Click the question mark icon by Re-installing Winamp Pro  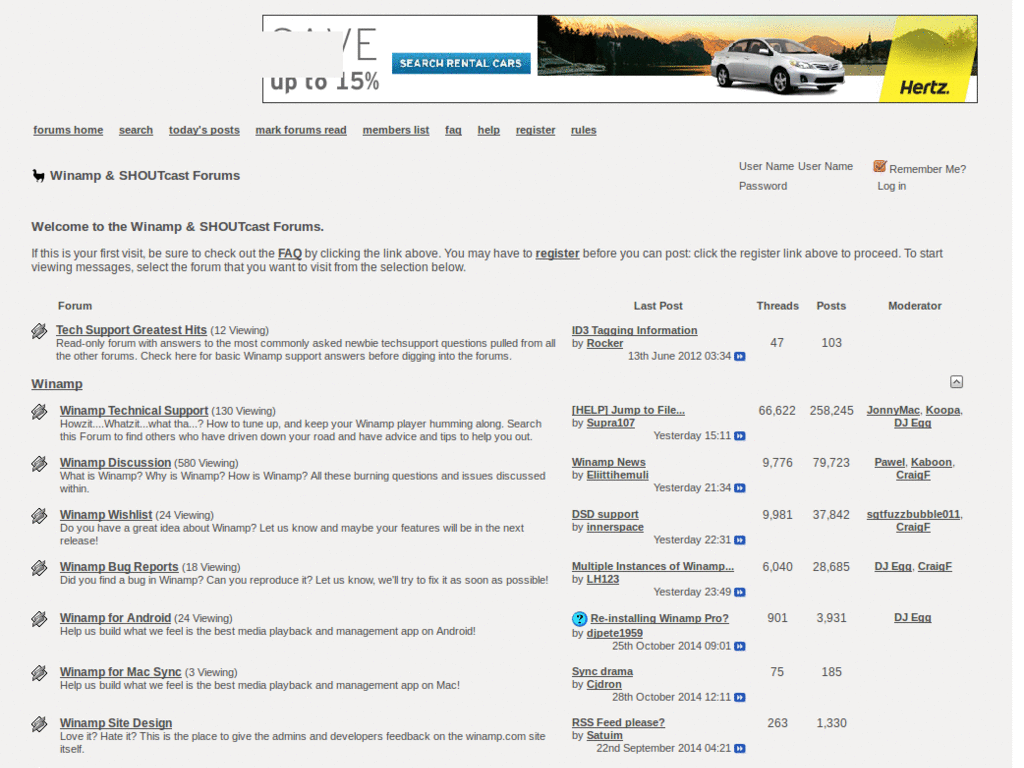point(580,619)
